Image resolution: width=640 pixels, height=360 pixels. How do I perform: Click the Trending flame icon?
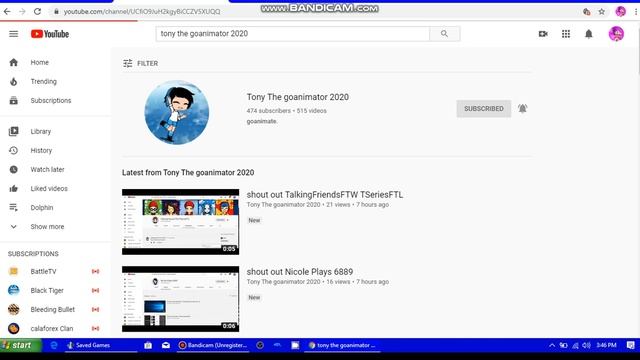coord(13,82)
